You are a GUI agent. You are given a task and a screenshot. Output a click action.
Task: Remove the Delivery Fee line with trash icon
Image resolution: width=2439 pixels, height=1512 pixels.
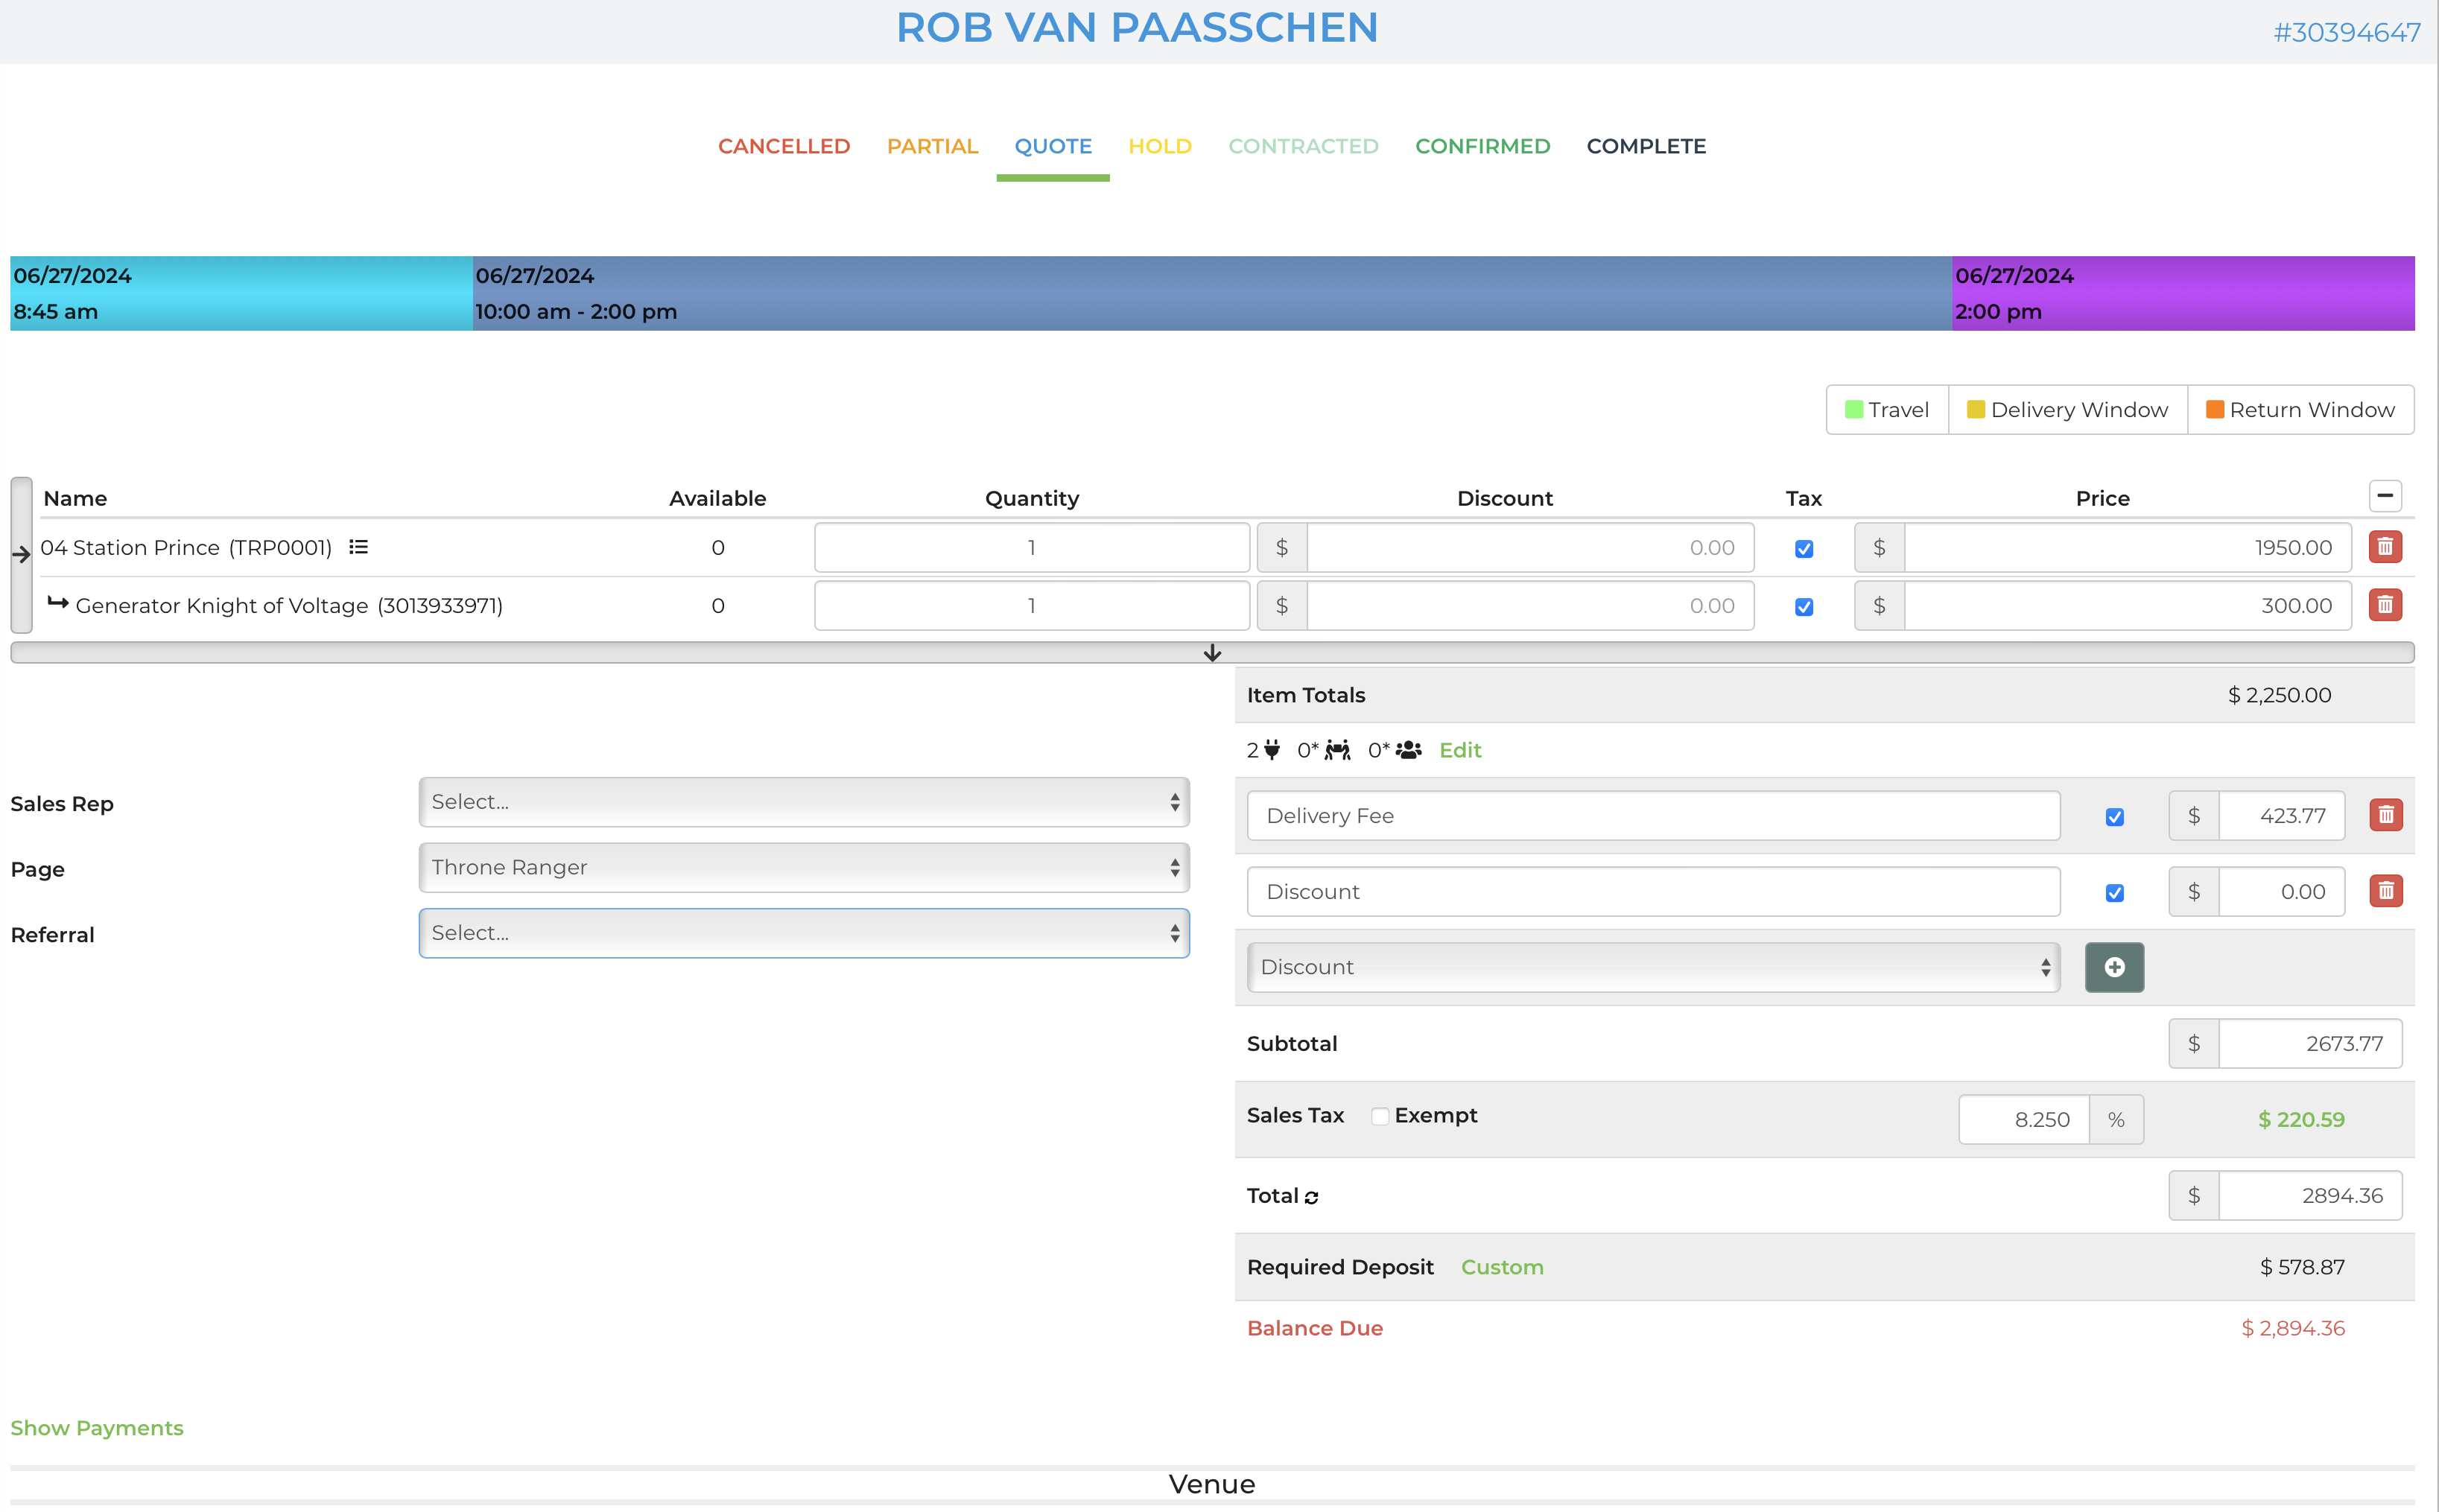click(2385, 815)
